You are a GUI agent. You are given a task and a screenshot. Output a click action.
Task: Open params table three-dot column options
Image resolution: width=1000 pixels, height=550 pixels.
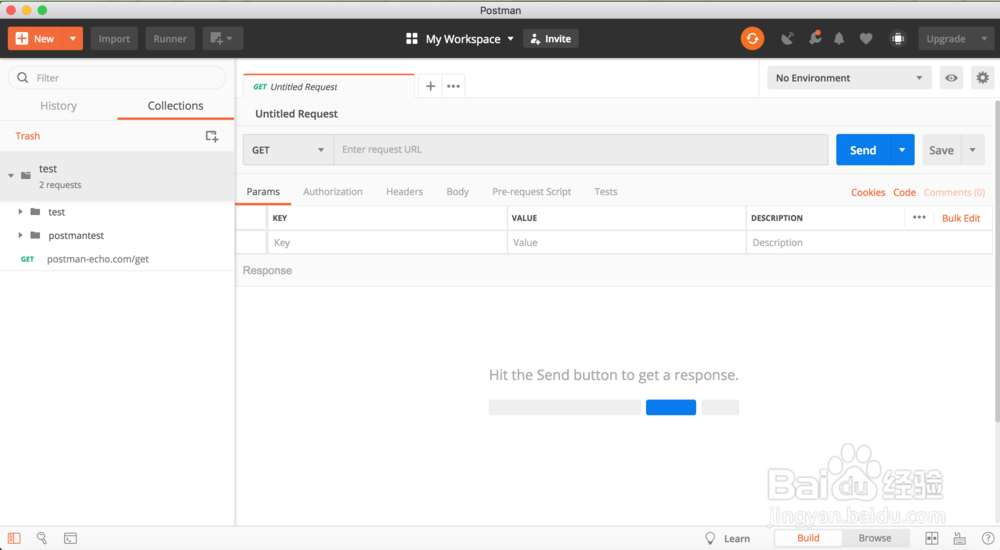point(919,218)
